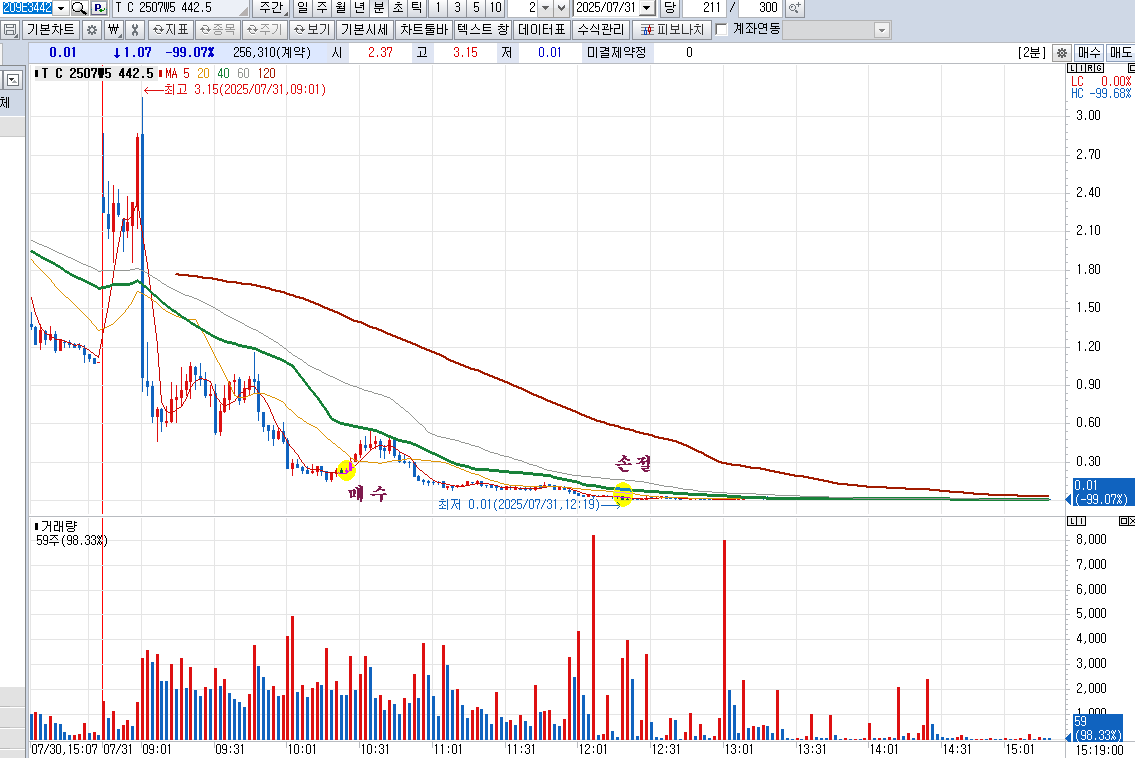The image size is (1135, 758).
Task: Click the zoom icon after 300 field
Action: tap(794, 8)
